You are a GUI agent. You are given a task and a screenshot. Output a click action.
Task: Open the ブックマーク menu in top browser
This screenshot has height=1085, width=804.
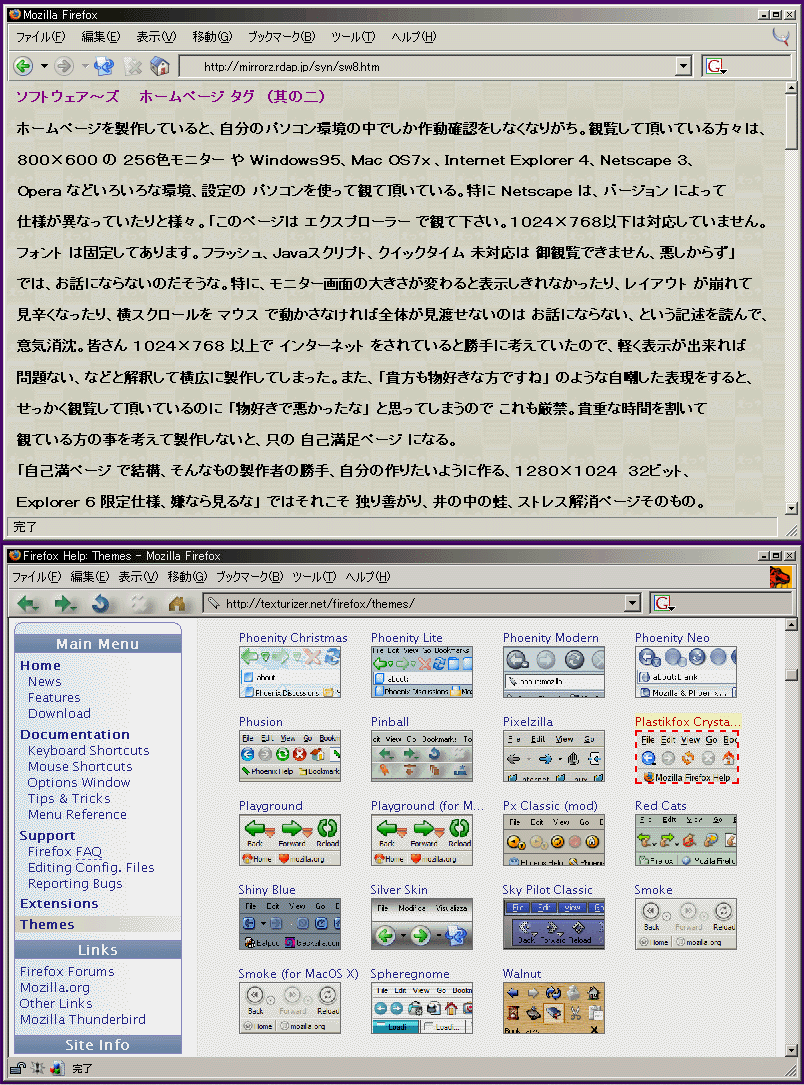(x=281, y=37)
